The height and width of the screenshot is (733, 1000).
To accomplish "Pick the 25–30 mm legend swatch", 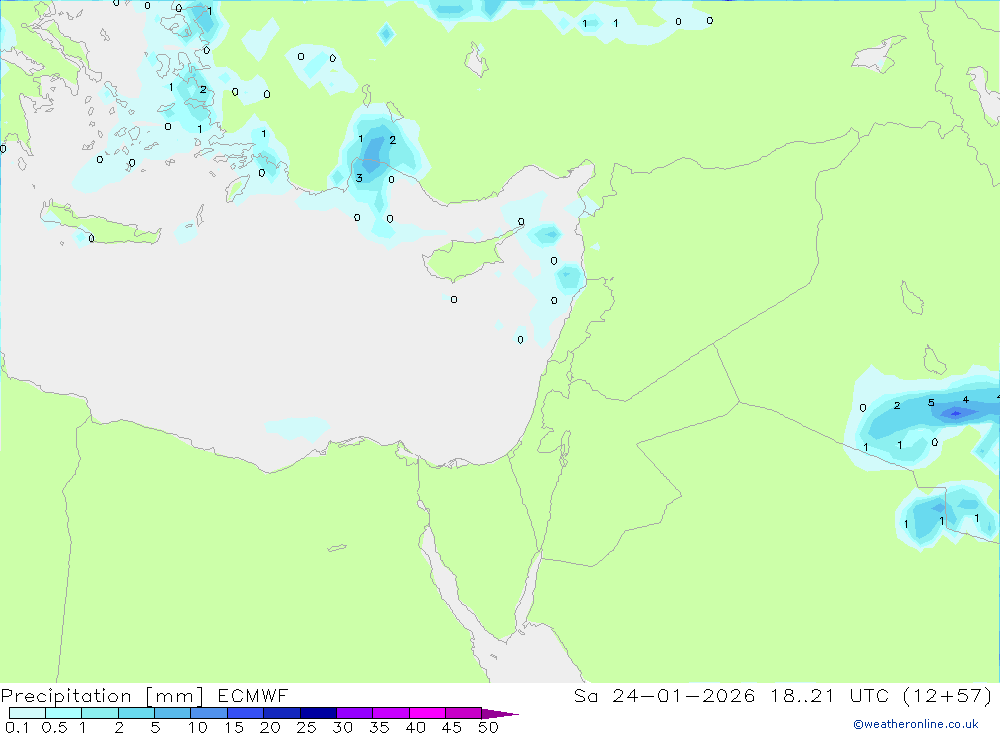I will (x=318, y=713).
